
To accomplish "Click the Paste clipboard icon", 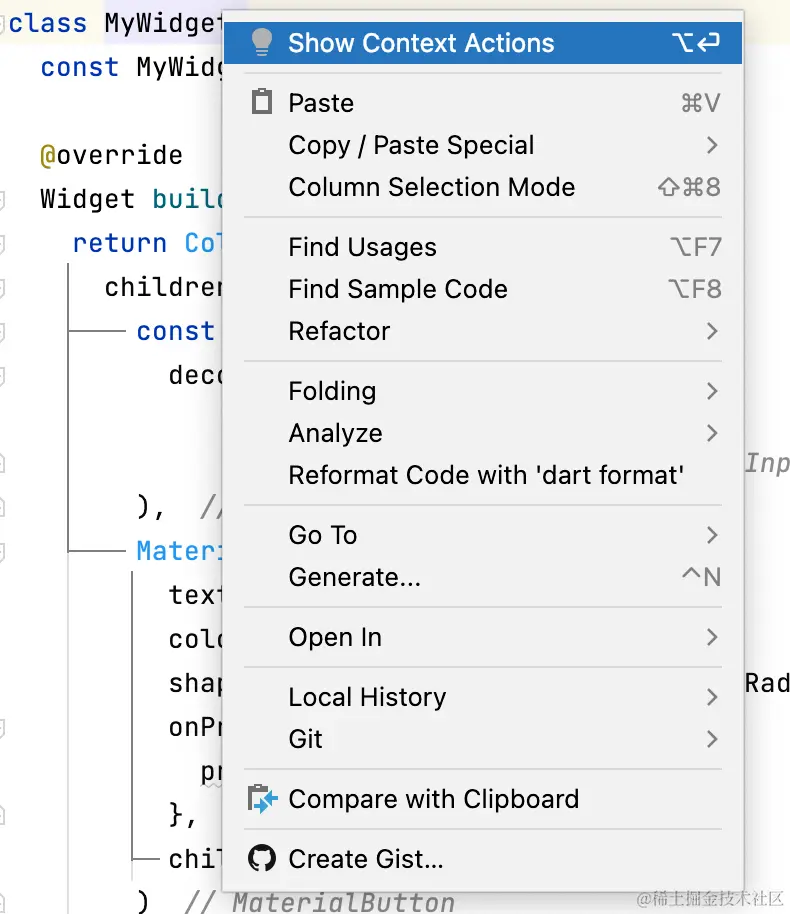I will point(262,102).
